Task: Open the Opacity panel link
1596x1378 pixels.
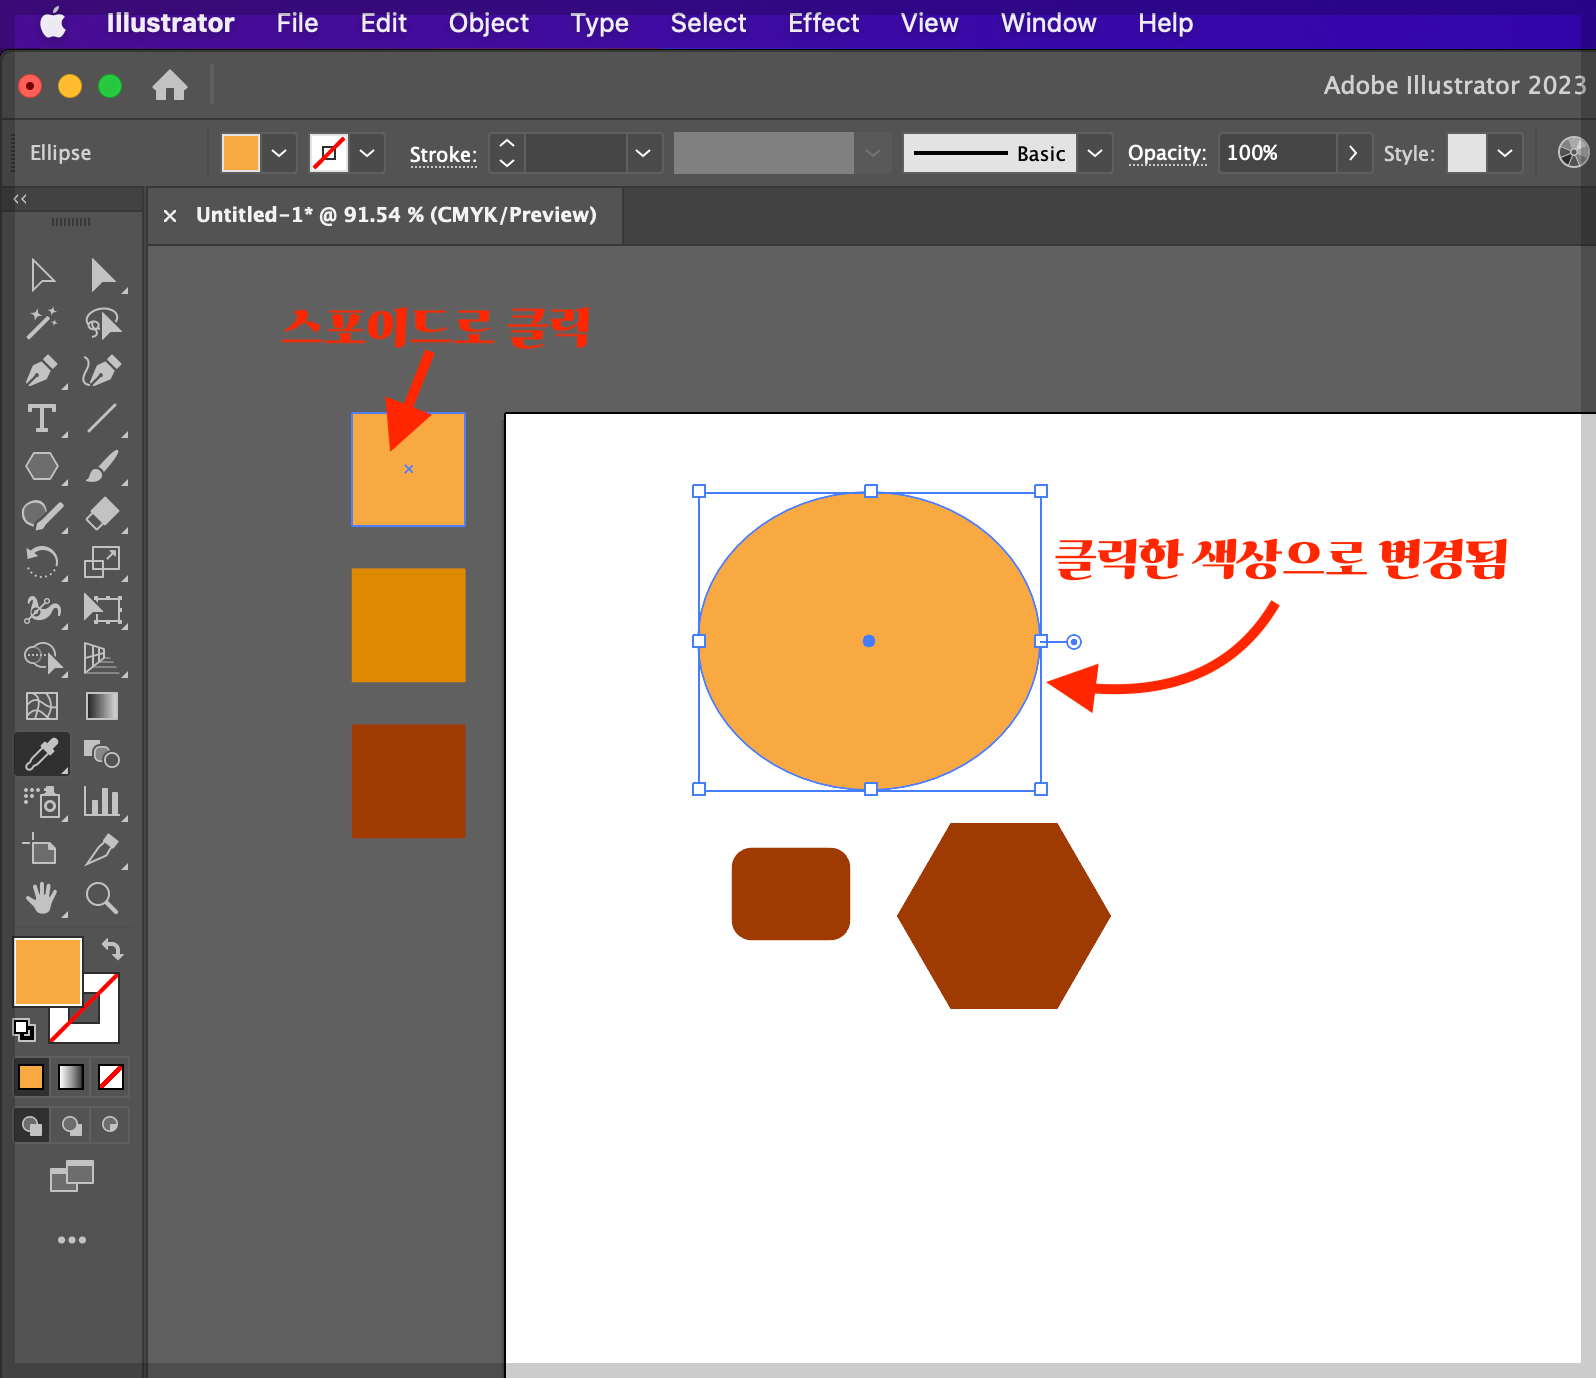Action: pos(1167,153)
